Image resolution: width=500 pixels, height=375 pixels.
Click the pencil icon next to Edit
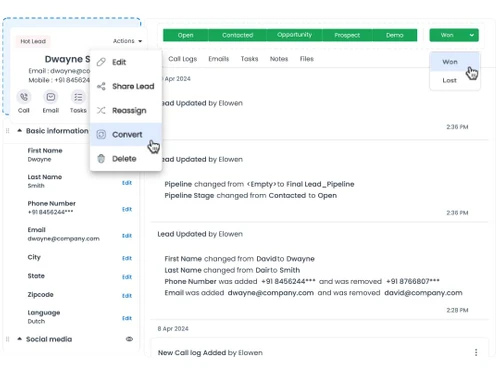click(101, 62)
